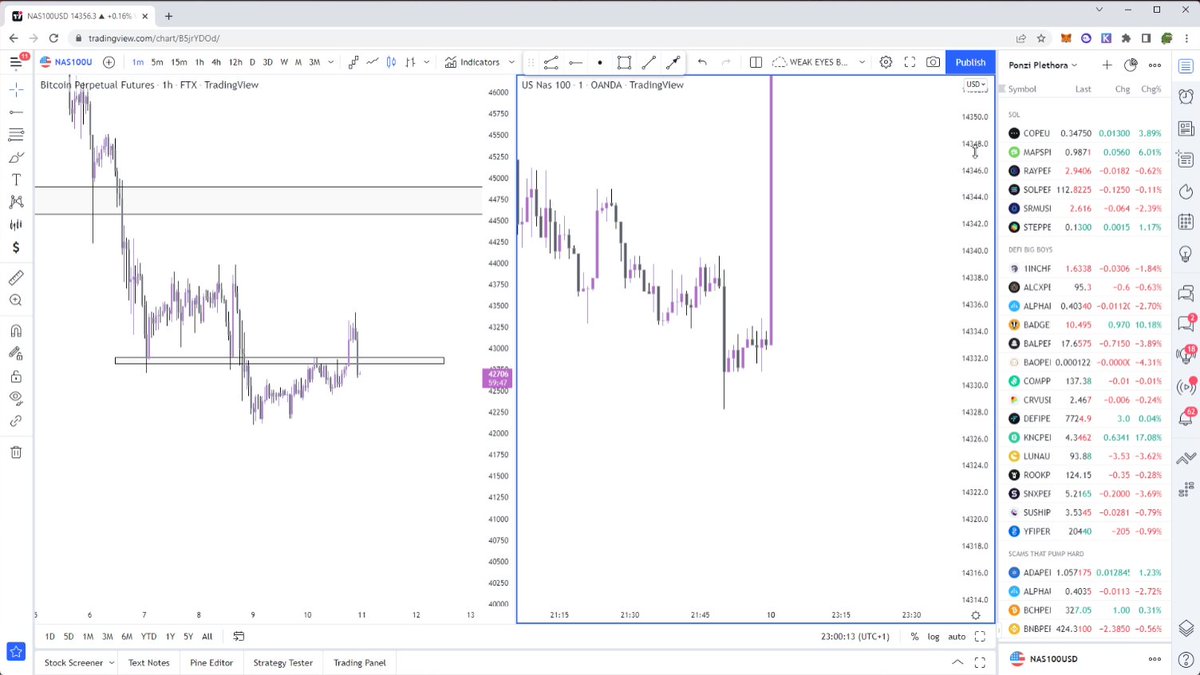Toggle Stay in Drawing Mode pencil-lock
Image resolution: width=1200 pixels, height=675 pixels.
pos(16,353)
